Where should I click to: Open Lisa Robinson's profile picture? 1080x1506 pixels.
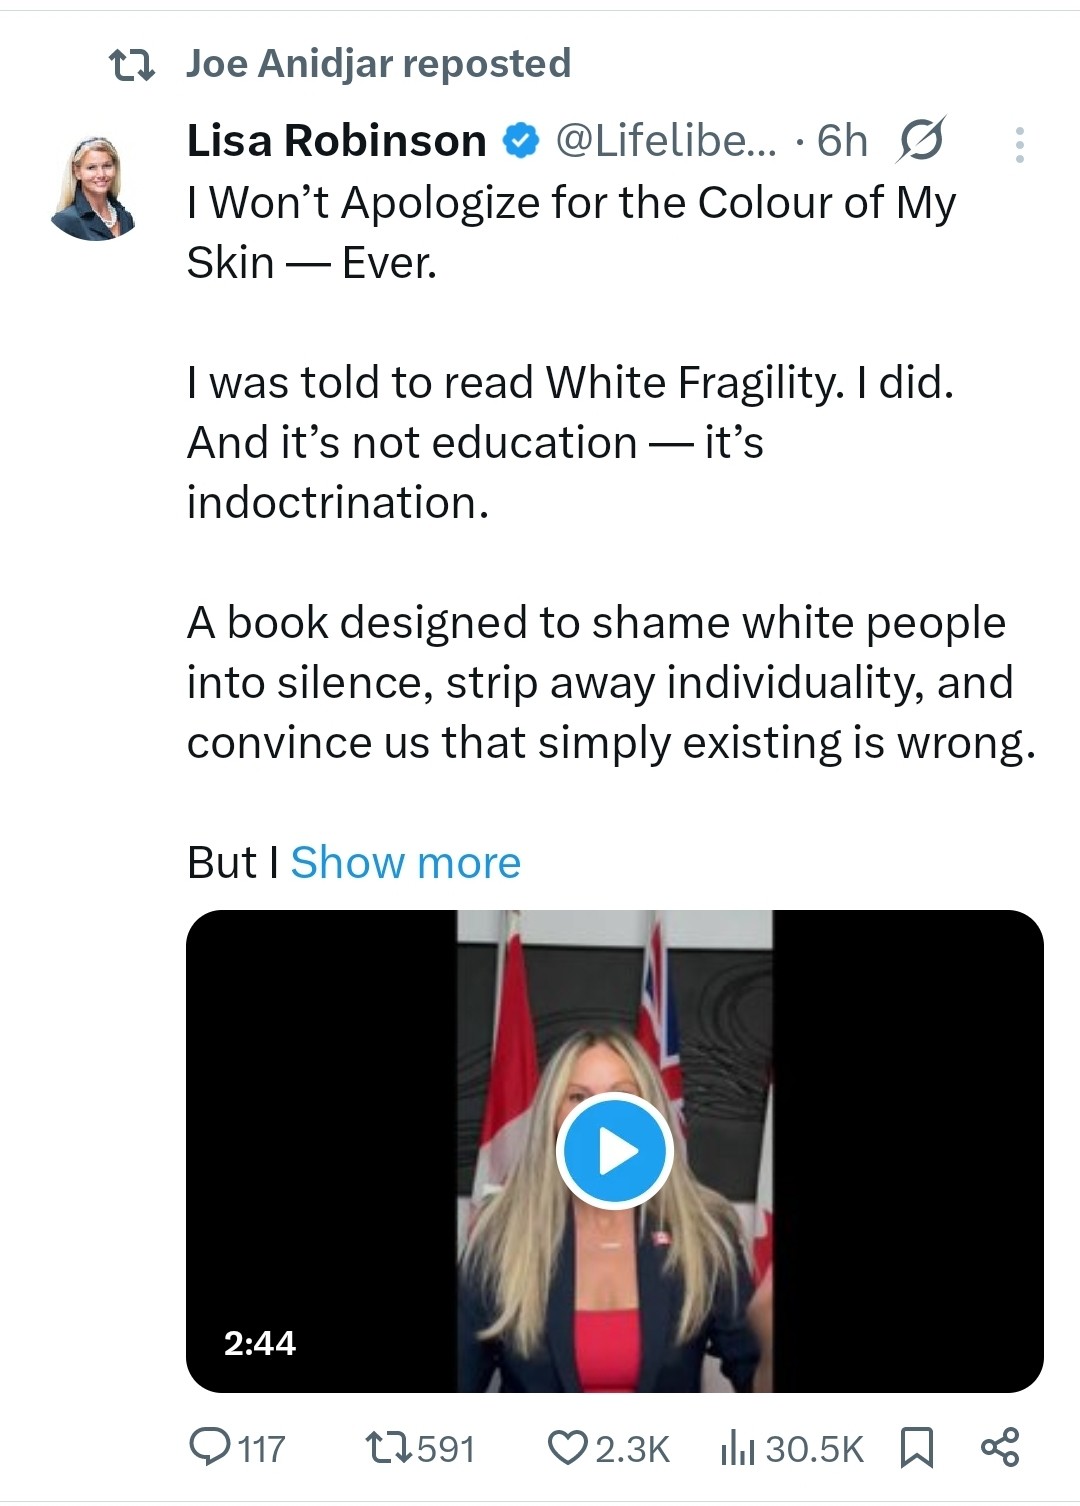[93, 188]
